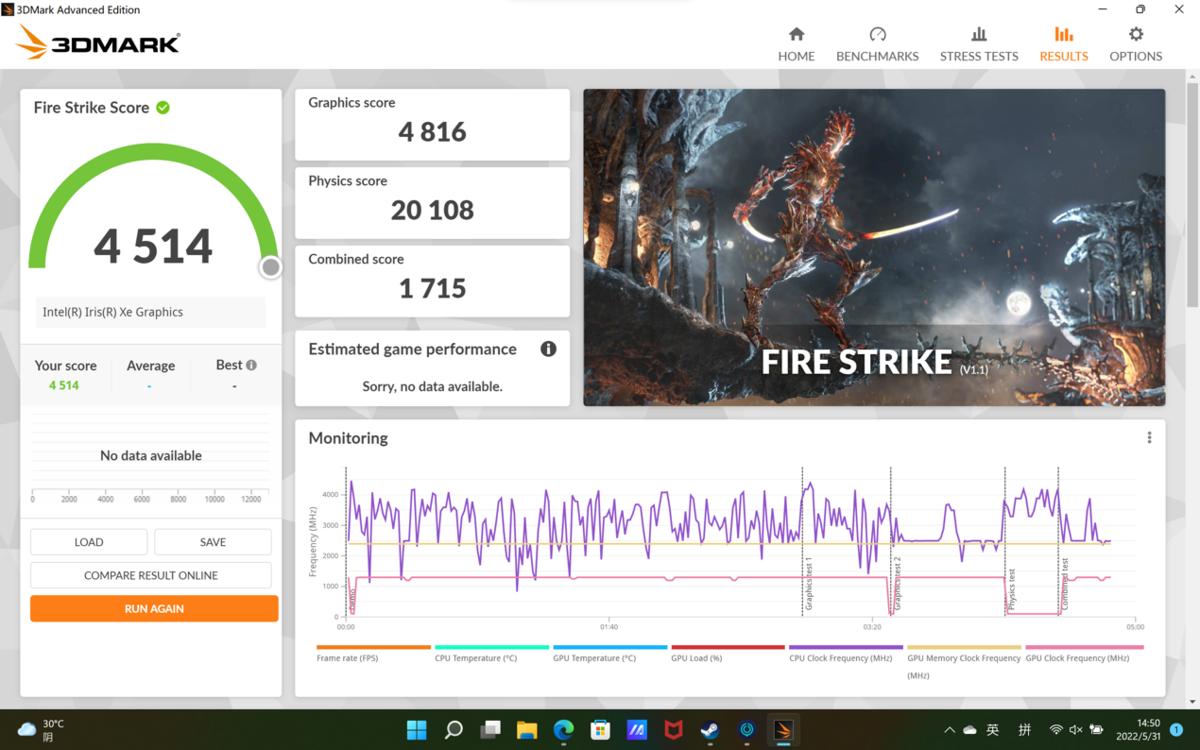
Task: Click the CPU Clock Frequency purple legend swatch
Action: pyautogui.click(x=845, y=647)
